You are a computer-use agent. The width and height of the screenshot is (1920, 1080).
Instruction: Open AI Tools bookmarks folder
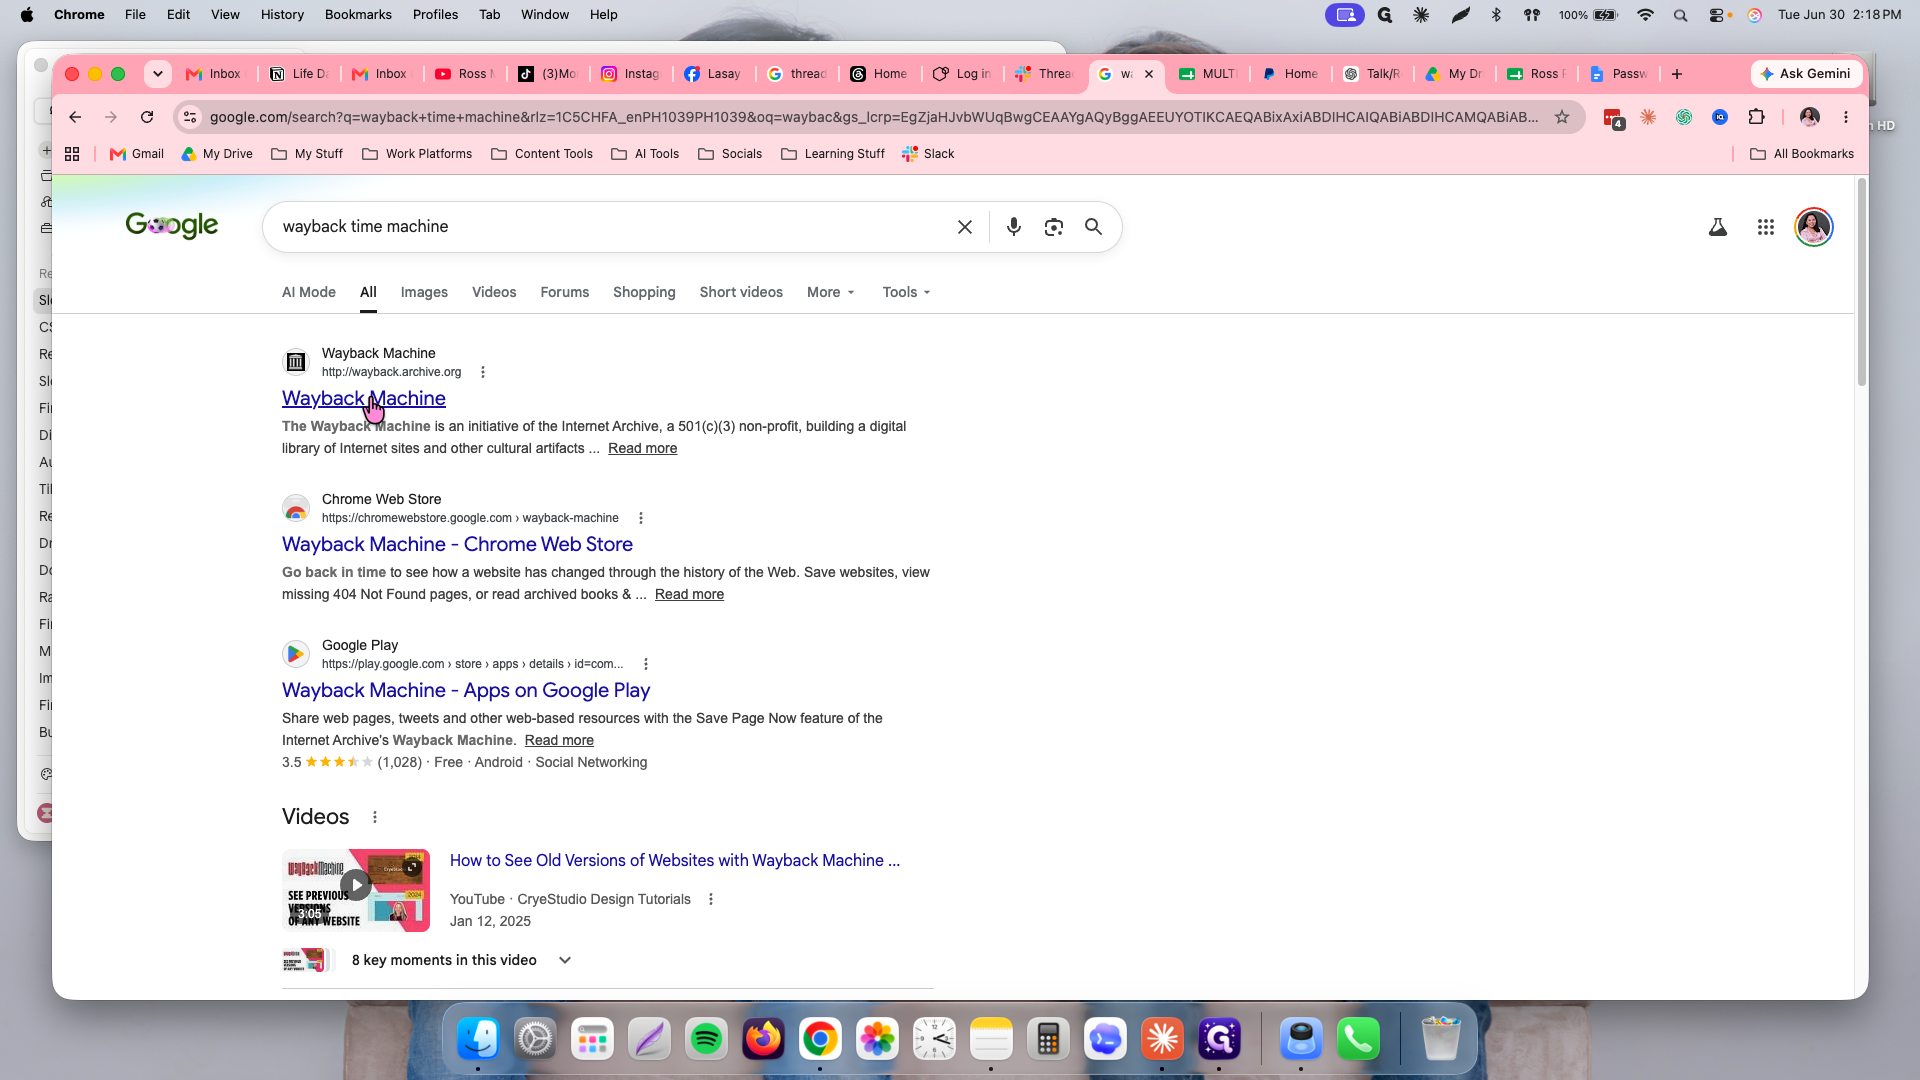(645, 154)
